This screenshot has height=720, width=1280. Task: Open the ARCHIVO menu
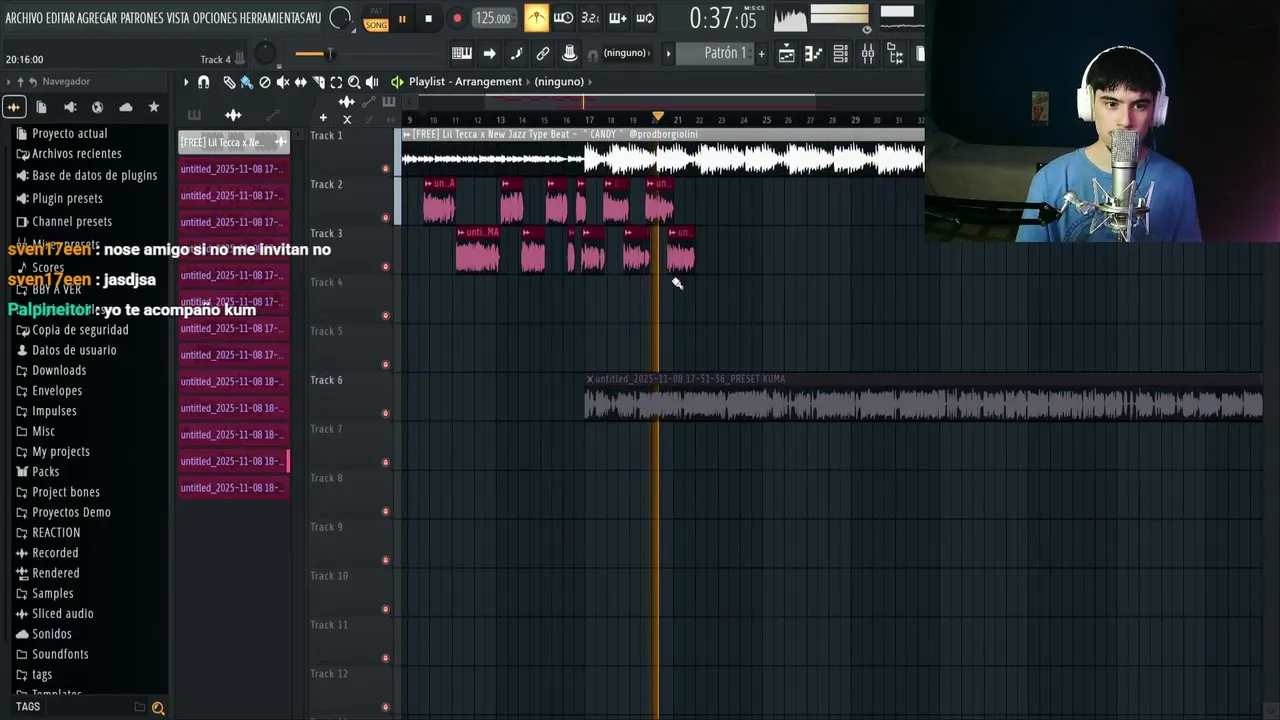tap(24, 18)
